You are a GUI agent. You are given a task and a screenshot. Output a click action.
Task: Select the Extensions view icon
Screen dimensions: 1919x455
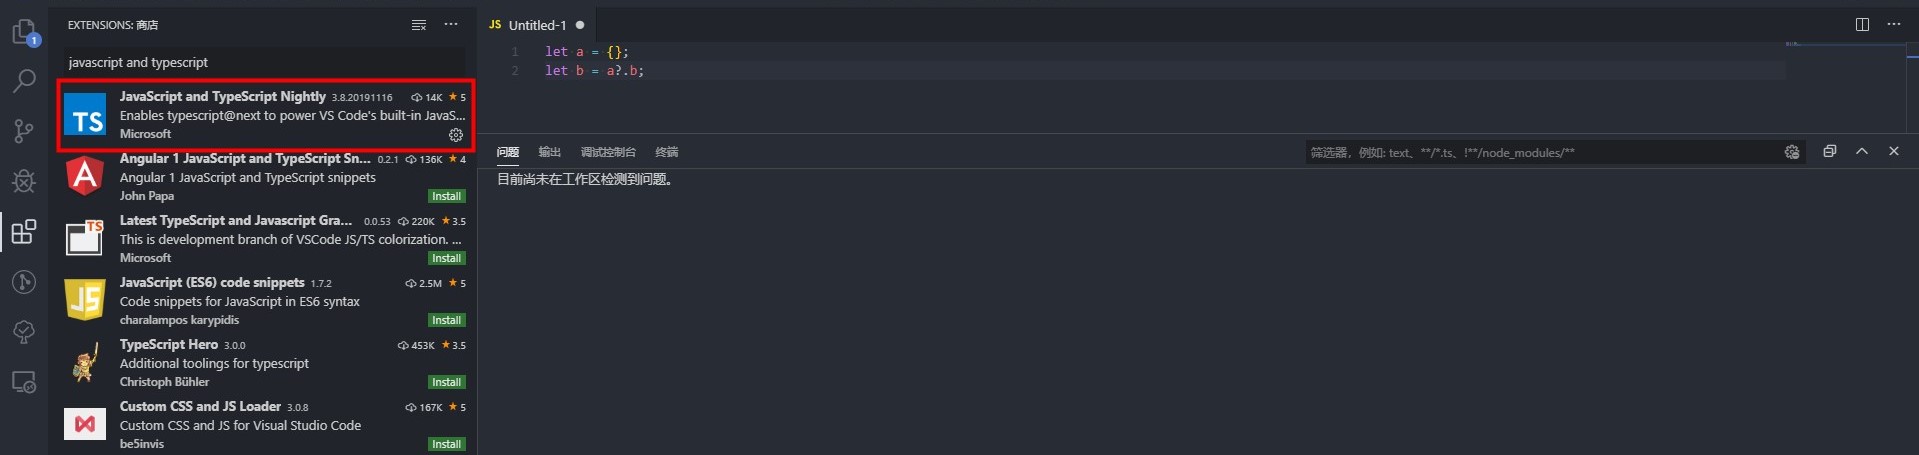click(x=24, y=232)
